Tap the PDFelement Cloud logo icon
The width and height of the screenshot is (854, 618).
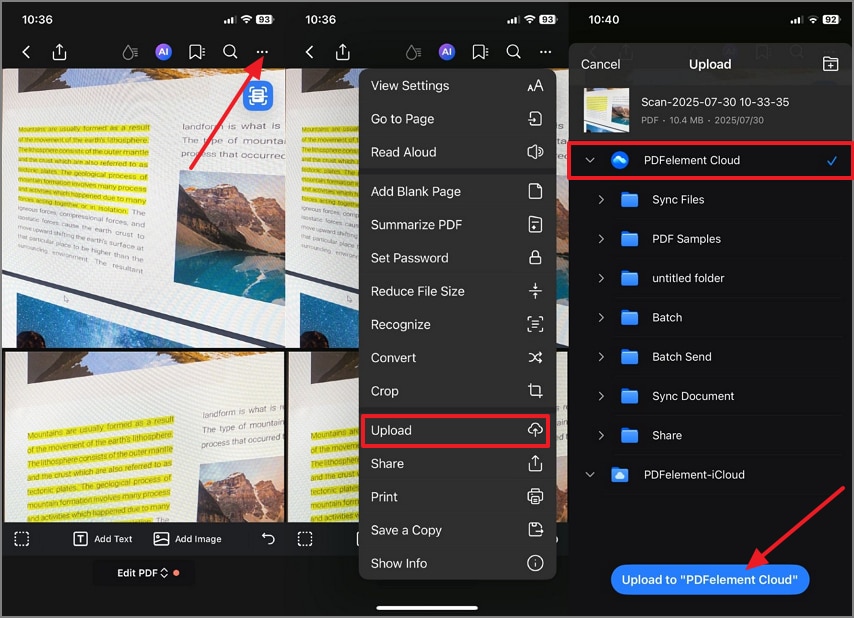[620, 160]
